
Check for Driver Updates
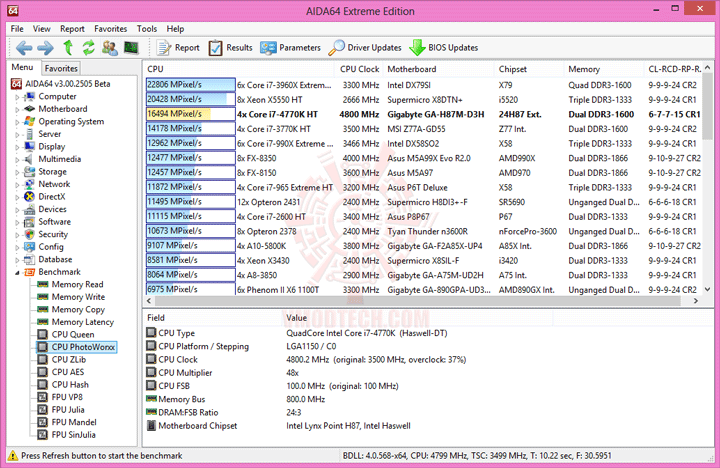click(x=365, y=47)
